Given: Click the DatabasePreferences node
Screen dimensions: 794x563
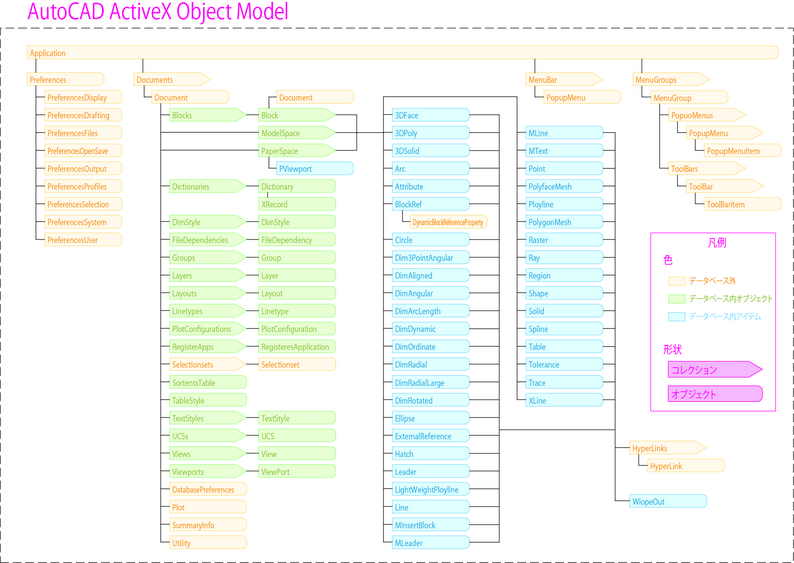Looking at the screenshot, I should [x=208, y=489].
